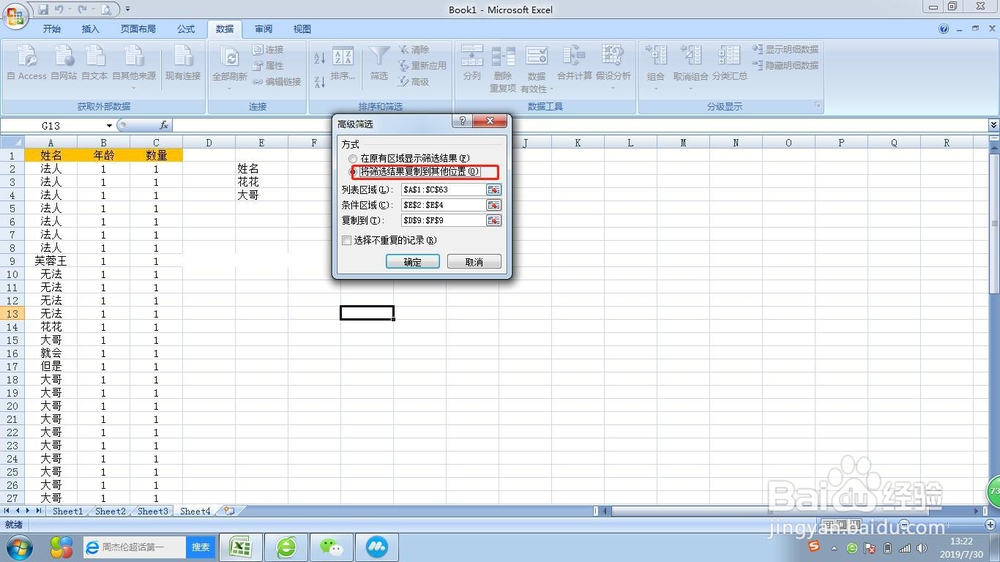Click Refresh All (全部刷新) icon
The image size is (1000, 562).
230,64
